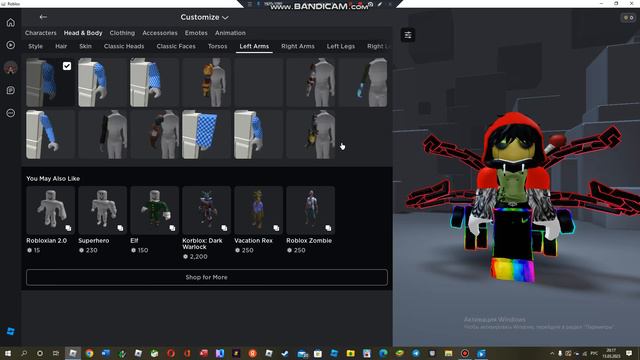Switch to the Clothing tab
The height and width of the screenshot is (360, 640).
point(122,33)
